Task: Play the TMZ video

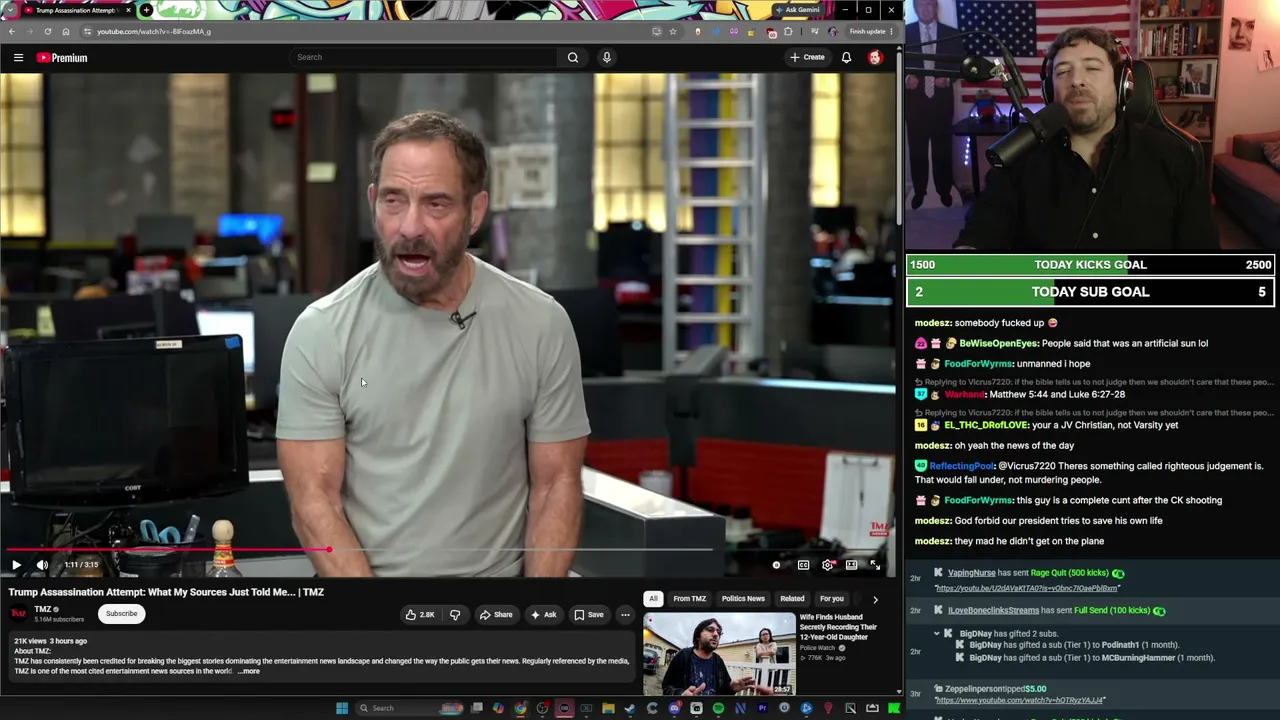Action: pyautogui.click(x=16, y=565)
